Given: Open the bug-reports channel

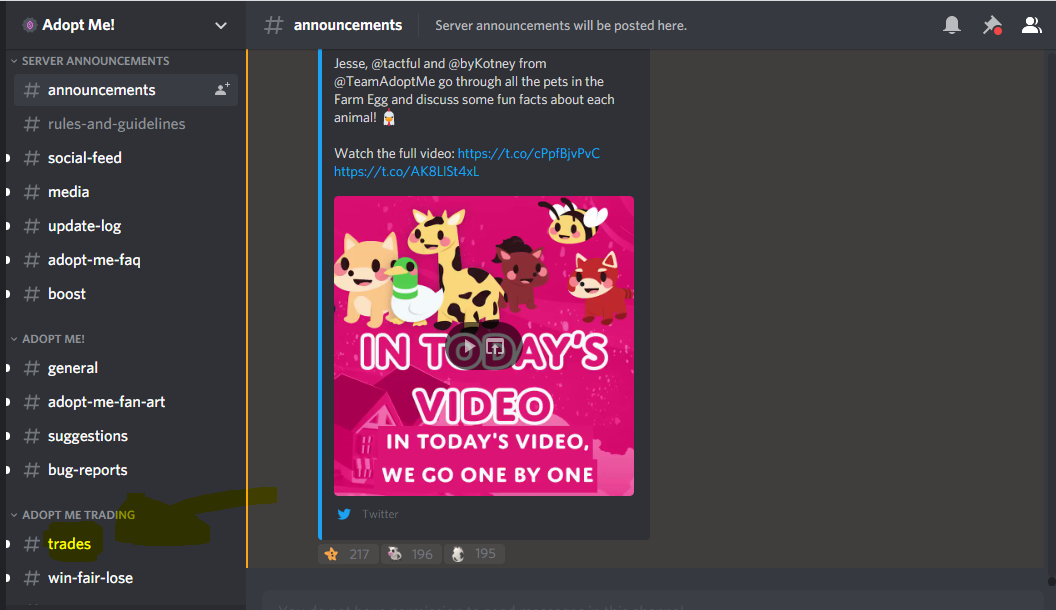Looking at the screenshot, I should (x=126, y=470).
